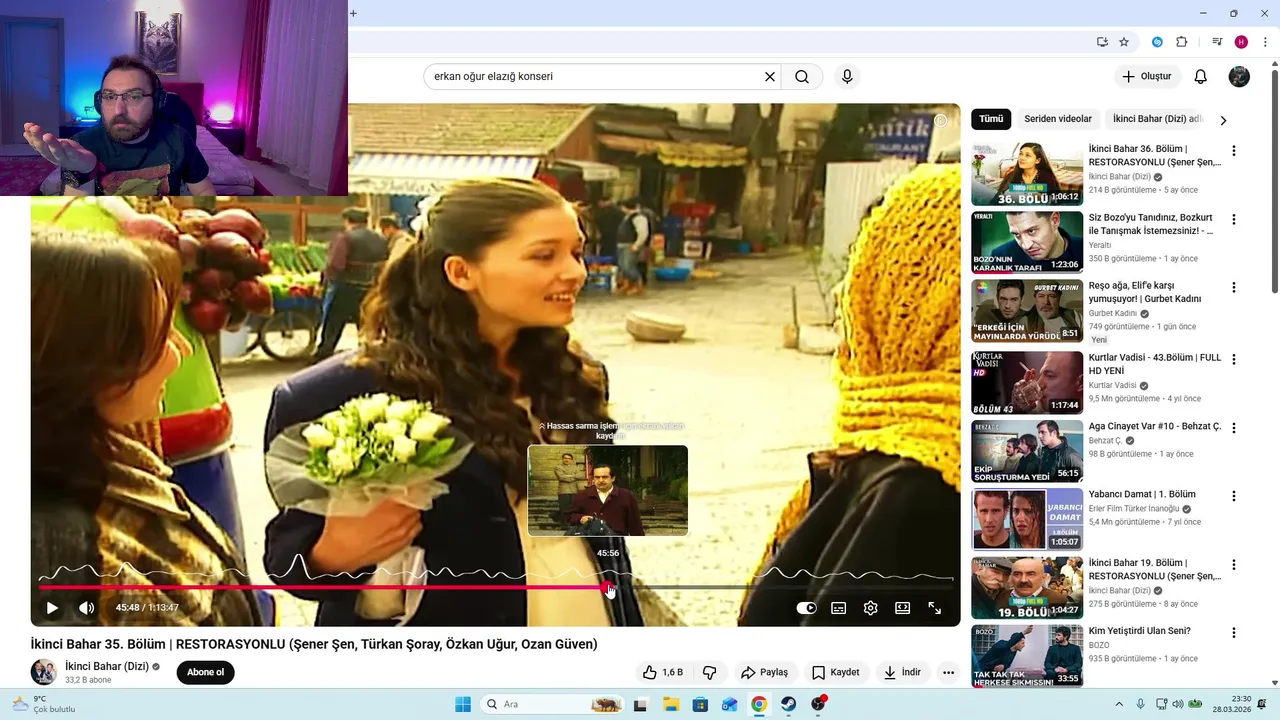Screen dimensions: 1280x720
Task: Open the Chrome three-dot menu
Action: point(1265,42)
